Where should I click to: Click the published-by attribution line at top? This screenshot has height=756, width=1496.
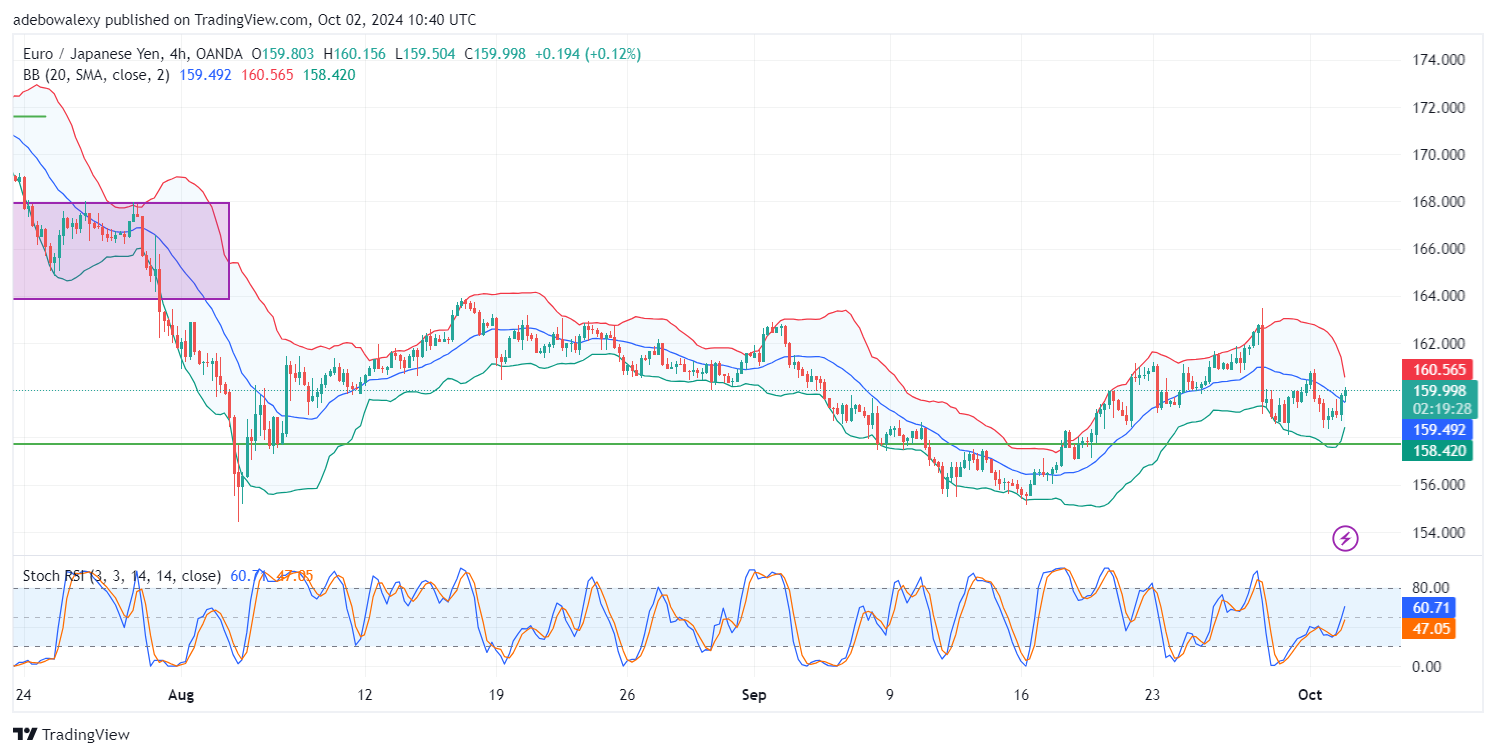point(244,19)
